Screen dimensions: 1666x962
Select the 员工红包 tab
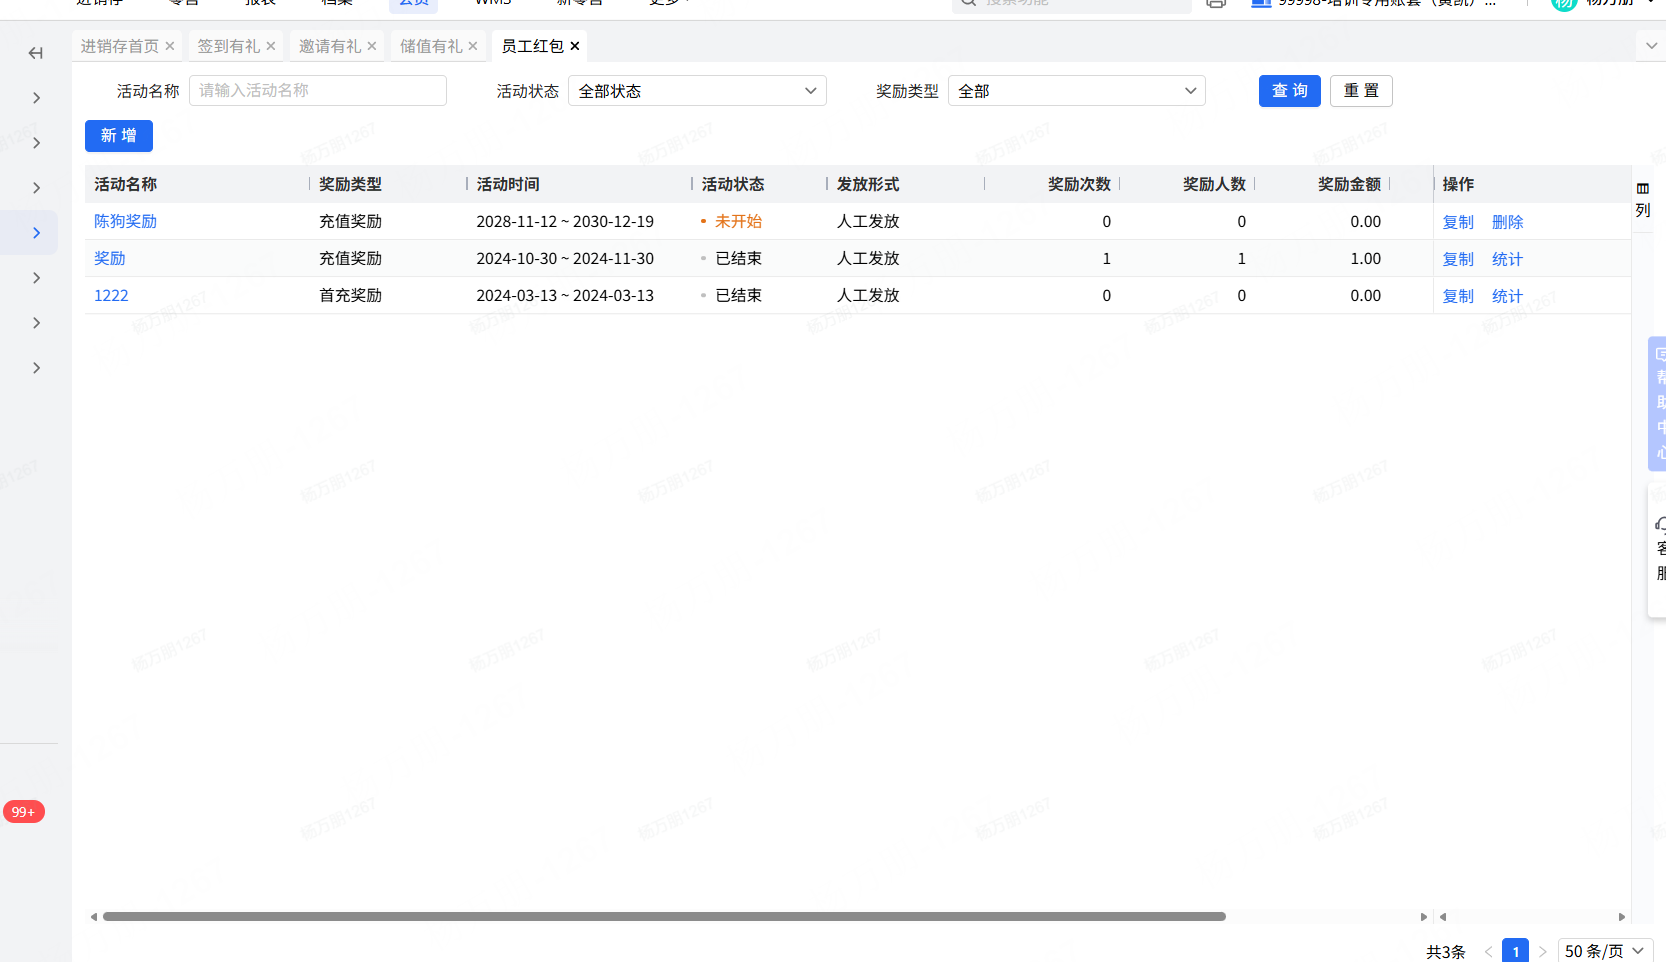click(x=533, y=46)
